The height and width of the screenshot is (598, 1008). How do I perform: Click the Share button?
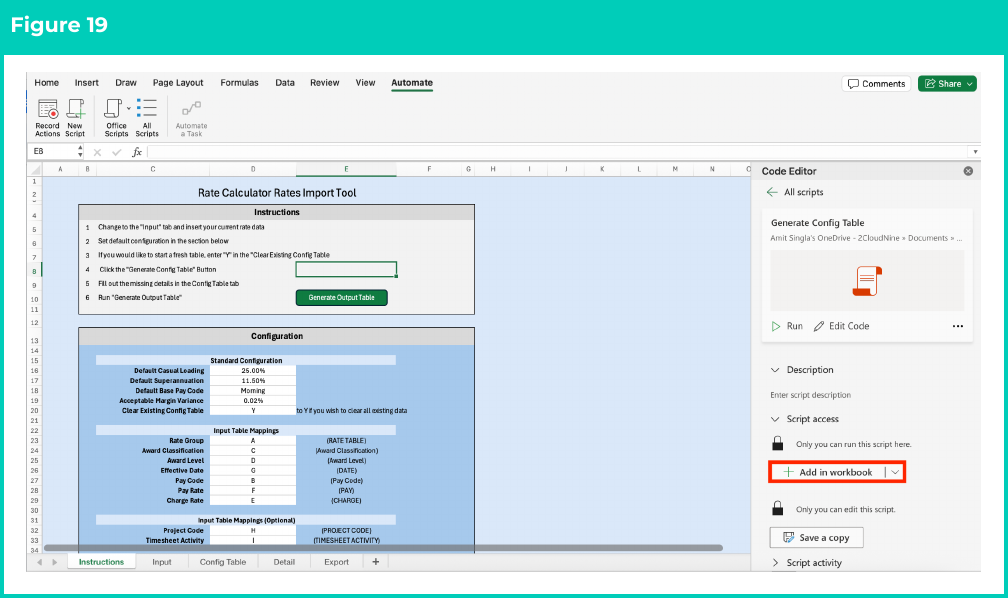(947, 84)
